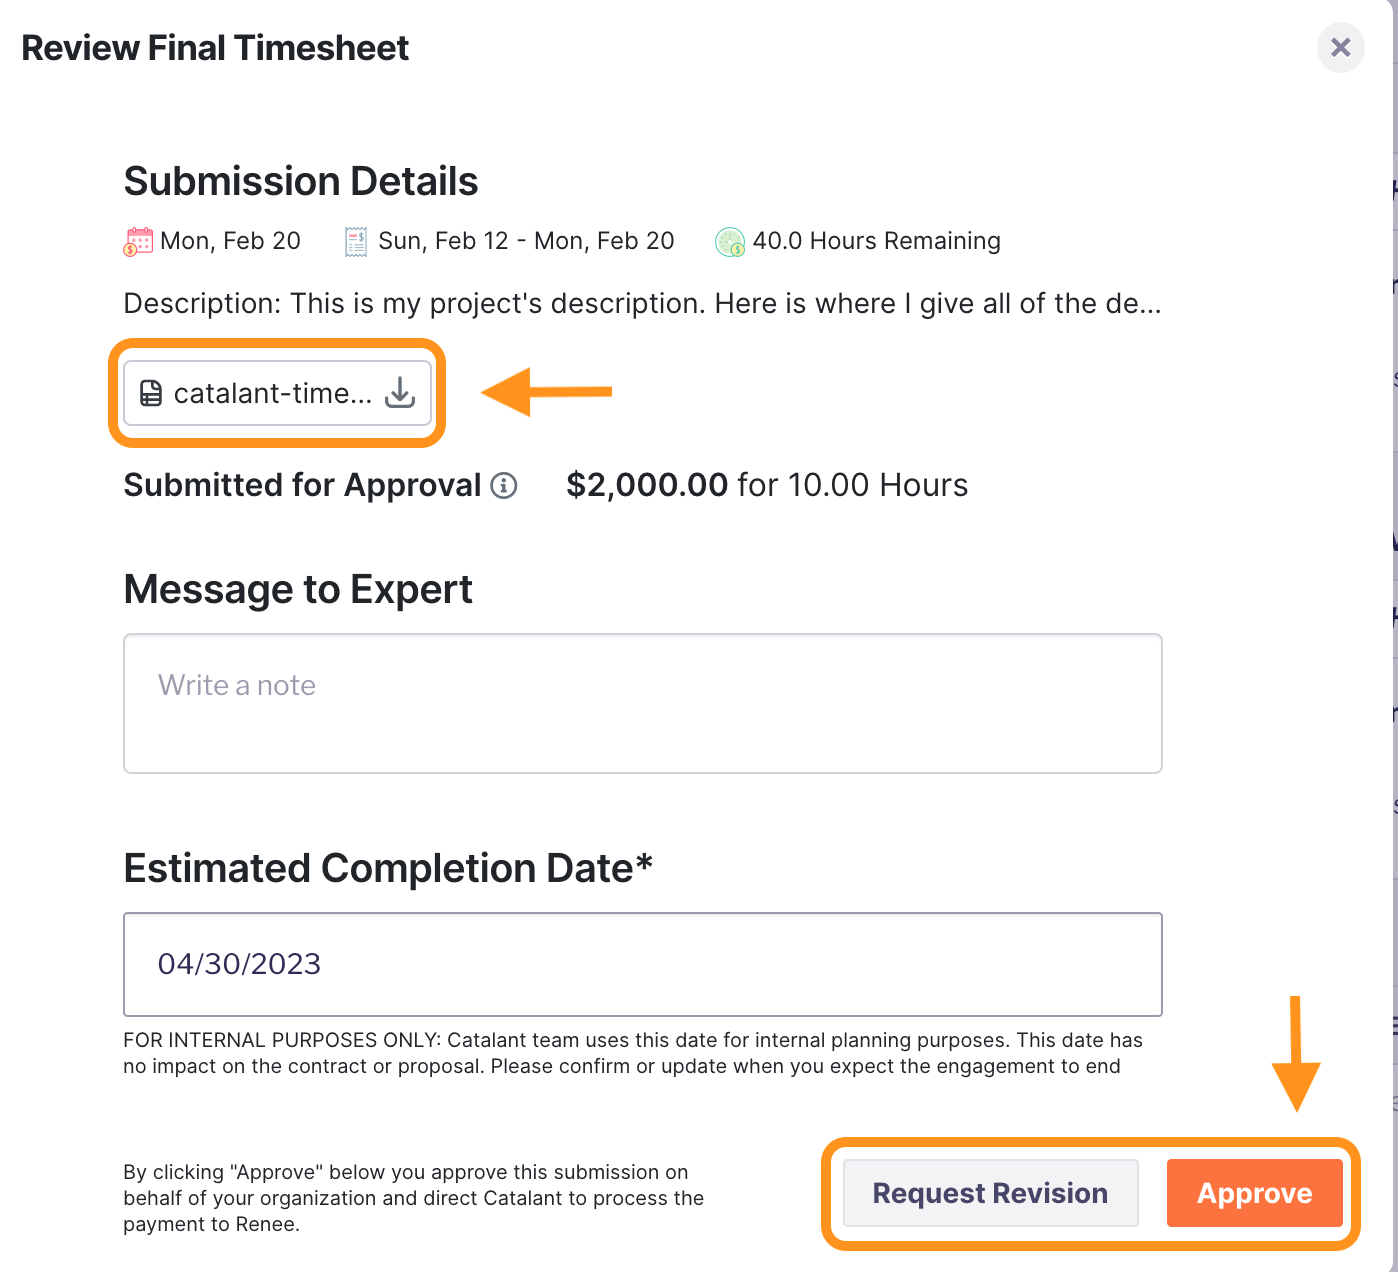Click the receipt icon beside the date range
Viewport: 1398px width, 1272px height.
(x=356, y=242)
